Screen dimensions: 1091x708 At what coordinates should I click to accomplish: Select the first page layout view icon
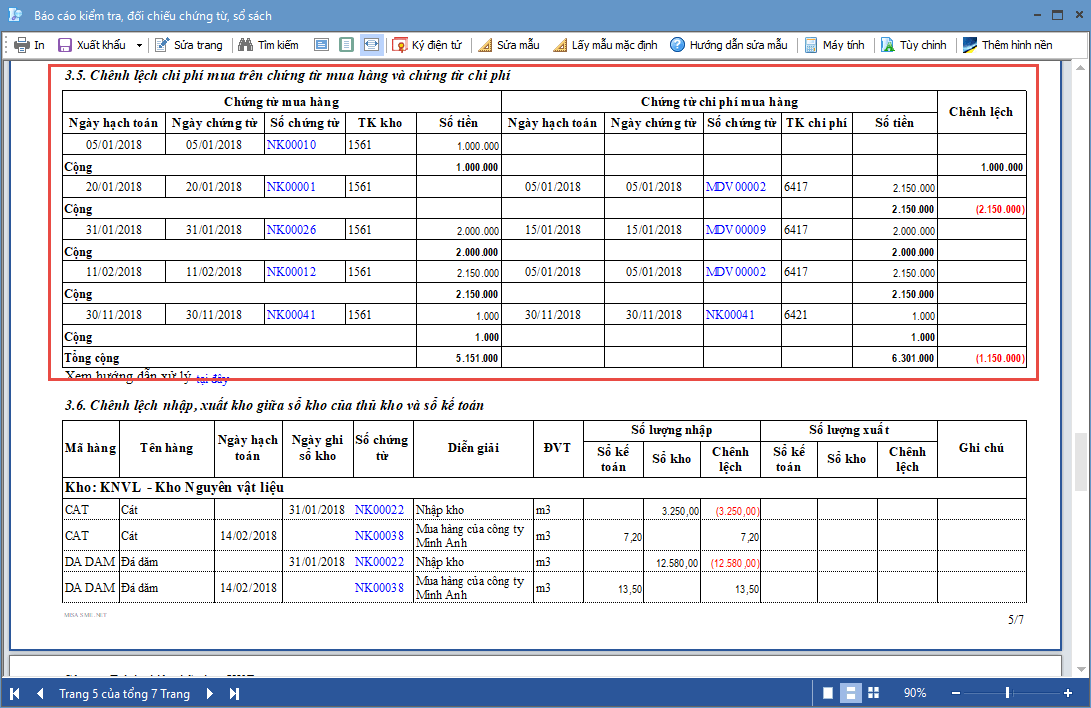click(x=321, y=45)
